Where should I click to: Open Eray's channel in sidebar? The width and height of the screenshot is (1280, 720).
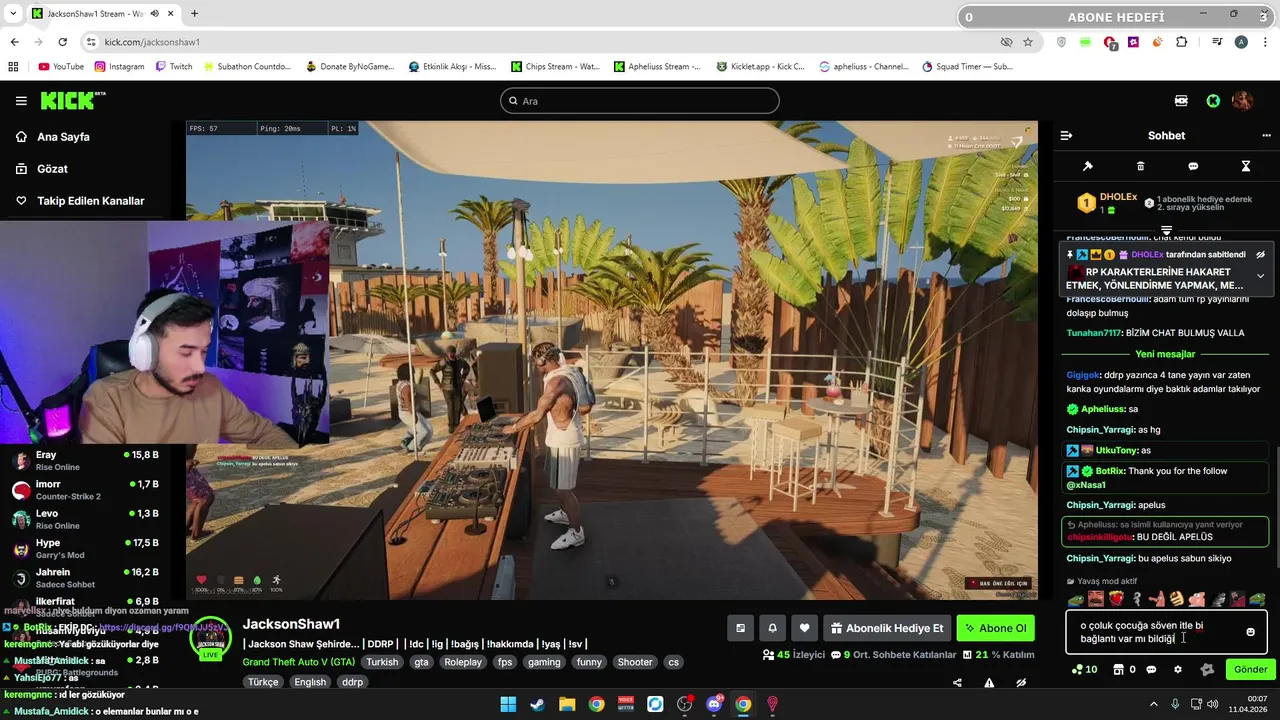[x=85, y=461]
